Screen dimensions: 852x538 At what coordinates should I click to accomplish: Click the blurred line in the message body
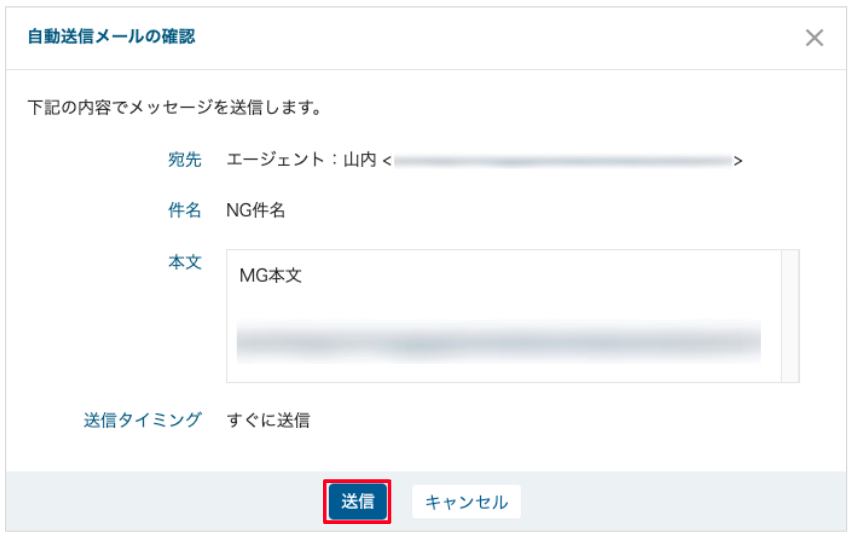[498, 340]
